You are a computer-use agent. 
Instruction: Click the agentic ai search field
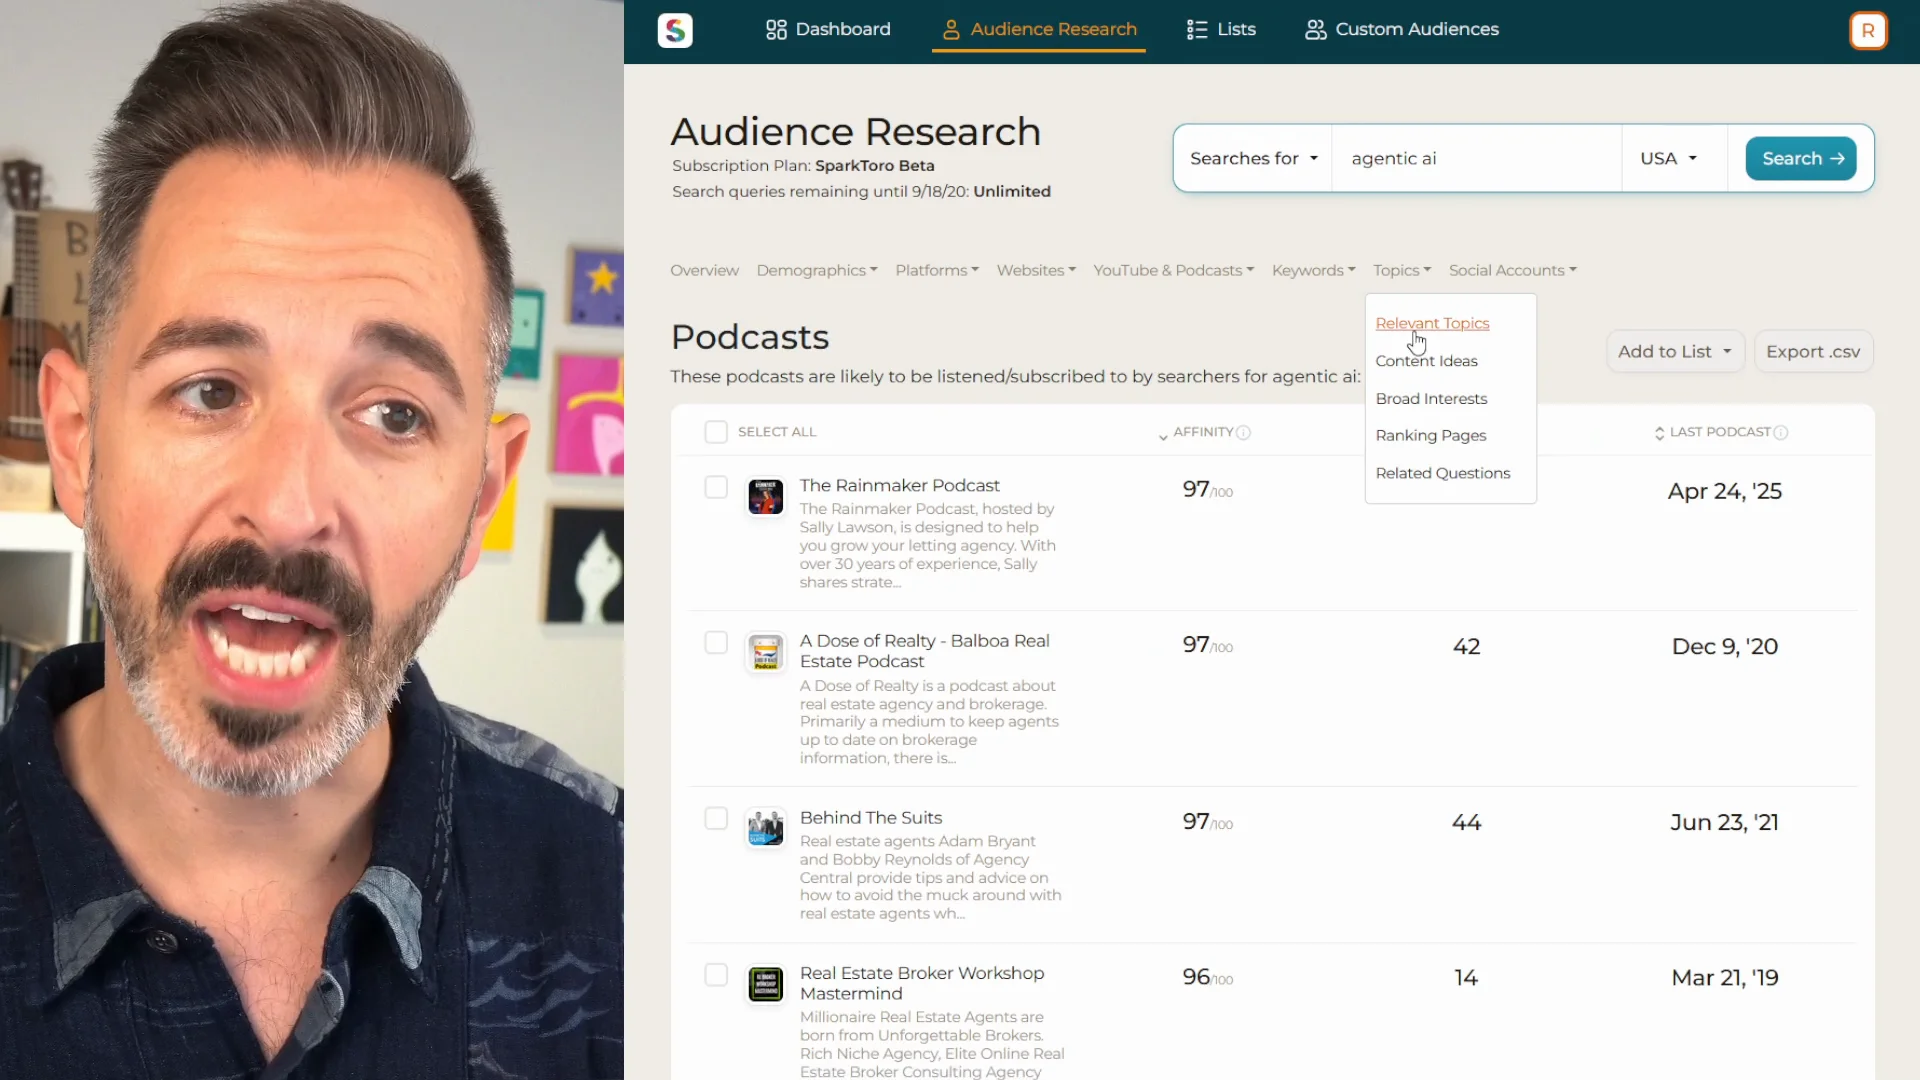pyautogui.click(x=1476, y=158)
